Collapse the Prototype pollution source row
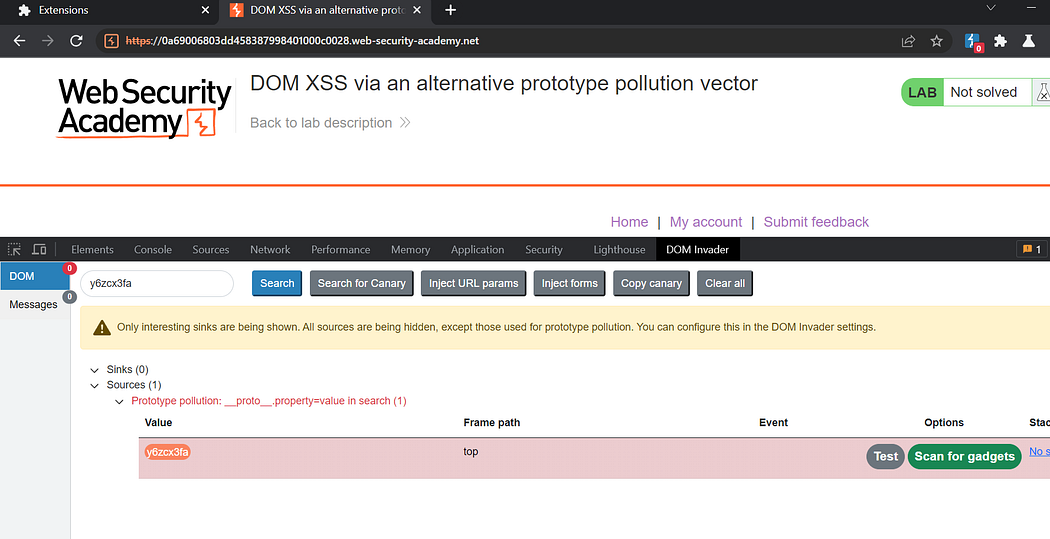1050x539 pixels. coord(119,401)
